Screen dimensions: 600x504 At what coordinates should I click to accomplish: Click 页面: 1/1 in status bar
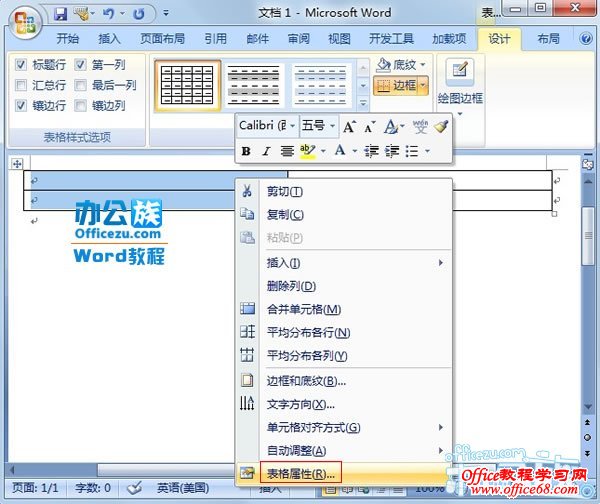(35, 488)
